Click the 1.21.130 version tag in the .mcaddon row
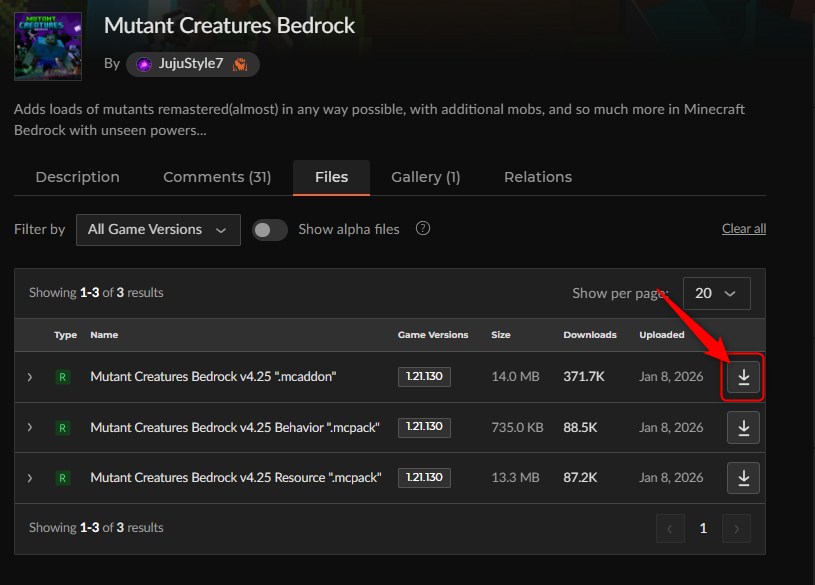This screenshot has width=815, height=585. click(x=424, y=377)
